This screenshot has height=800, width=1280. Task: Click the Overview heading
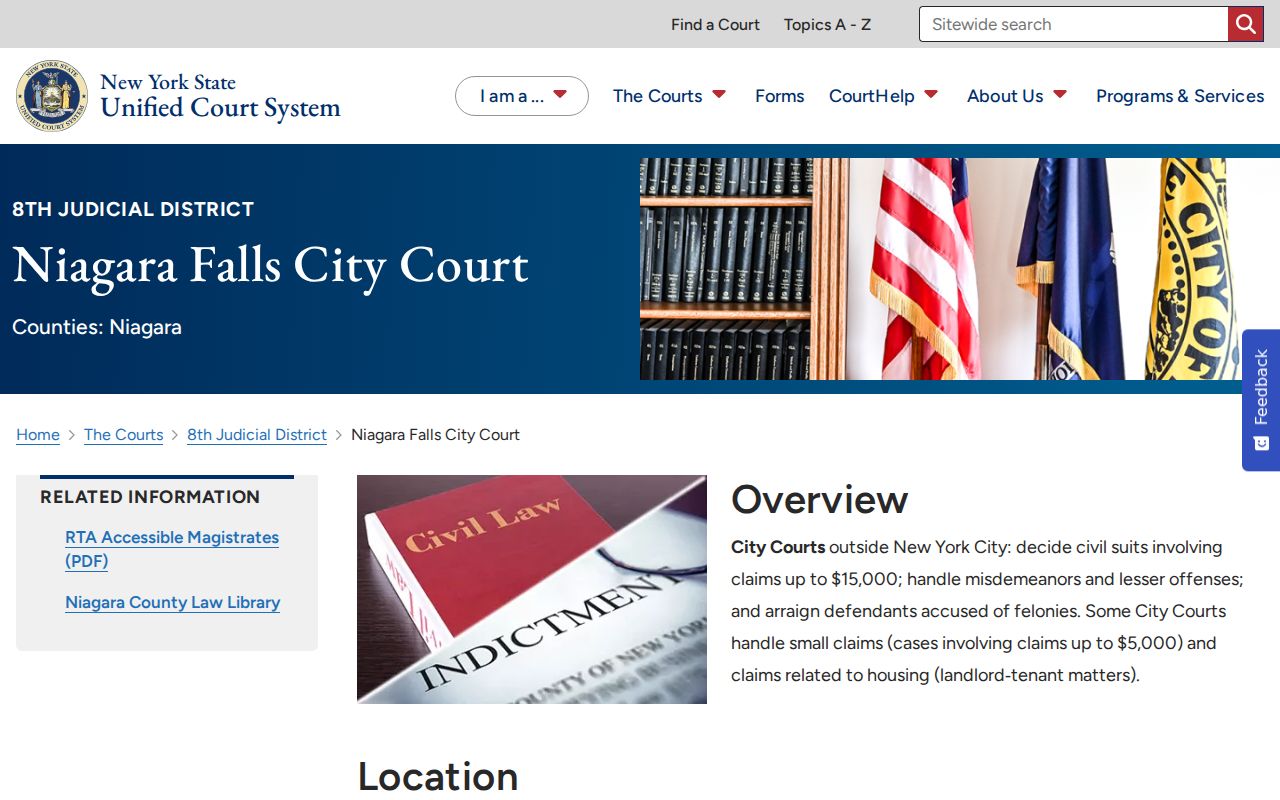819,499
